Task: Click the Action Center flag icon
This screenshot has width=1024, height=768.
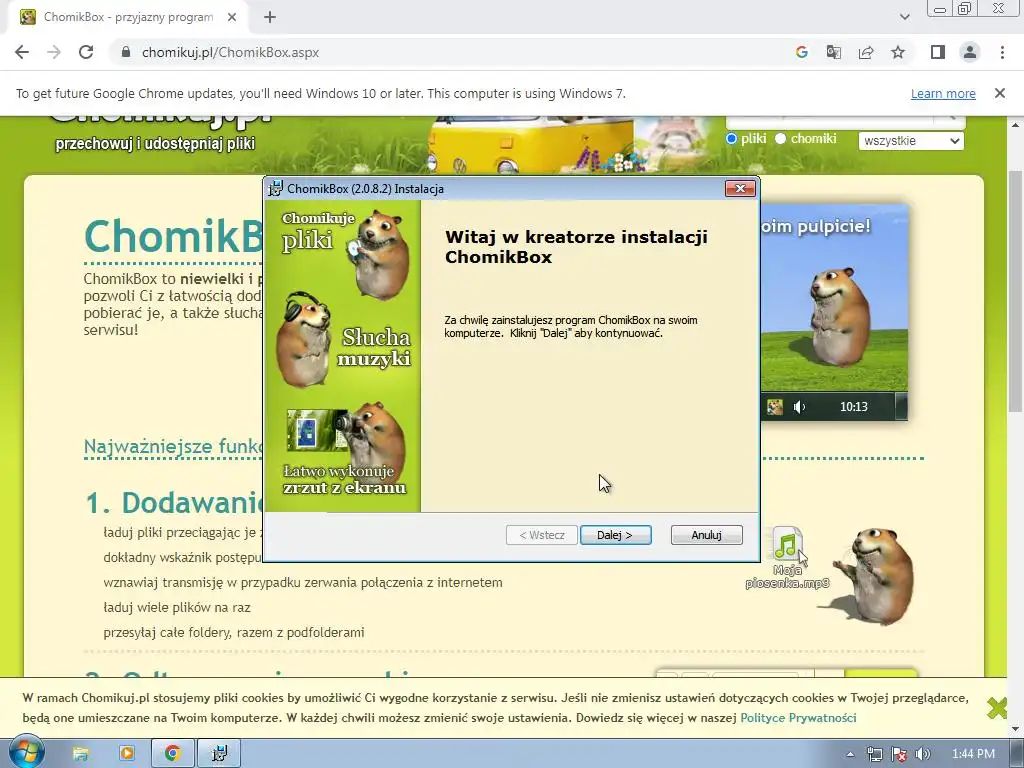Action: tap(899, 754)
